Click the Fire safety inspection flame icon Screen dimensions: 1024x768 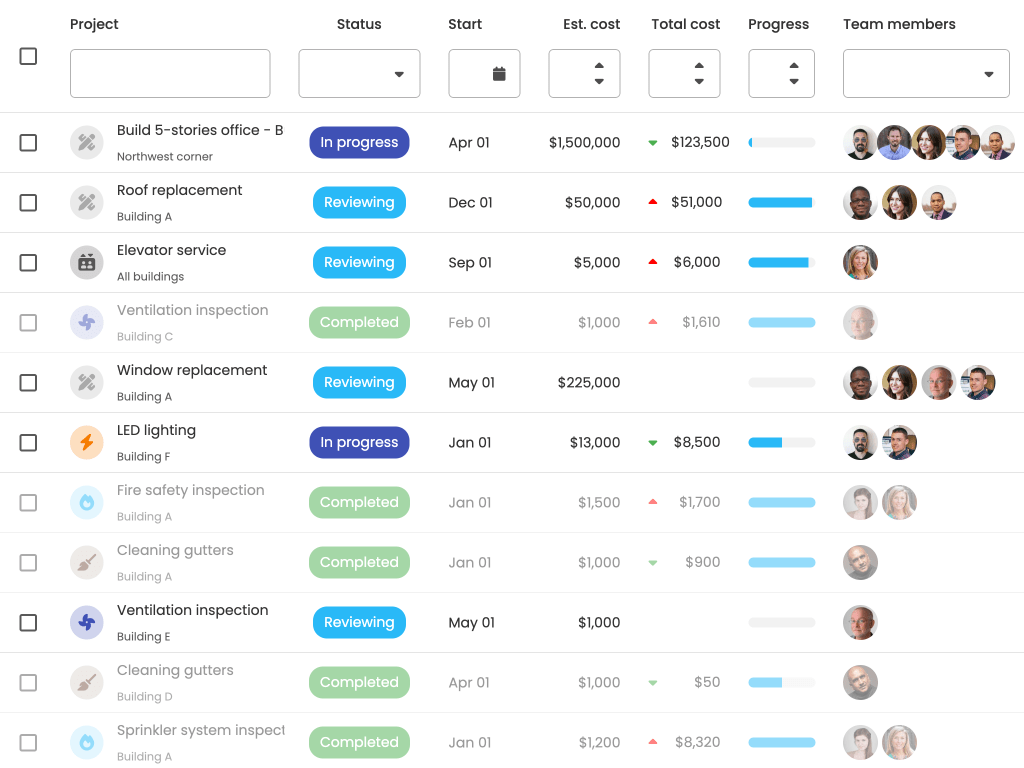coord(87,503)
